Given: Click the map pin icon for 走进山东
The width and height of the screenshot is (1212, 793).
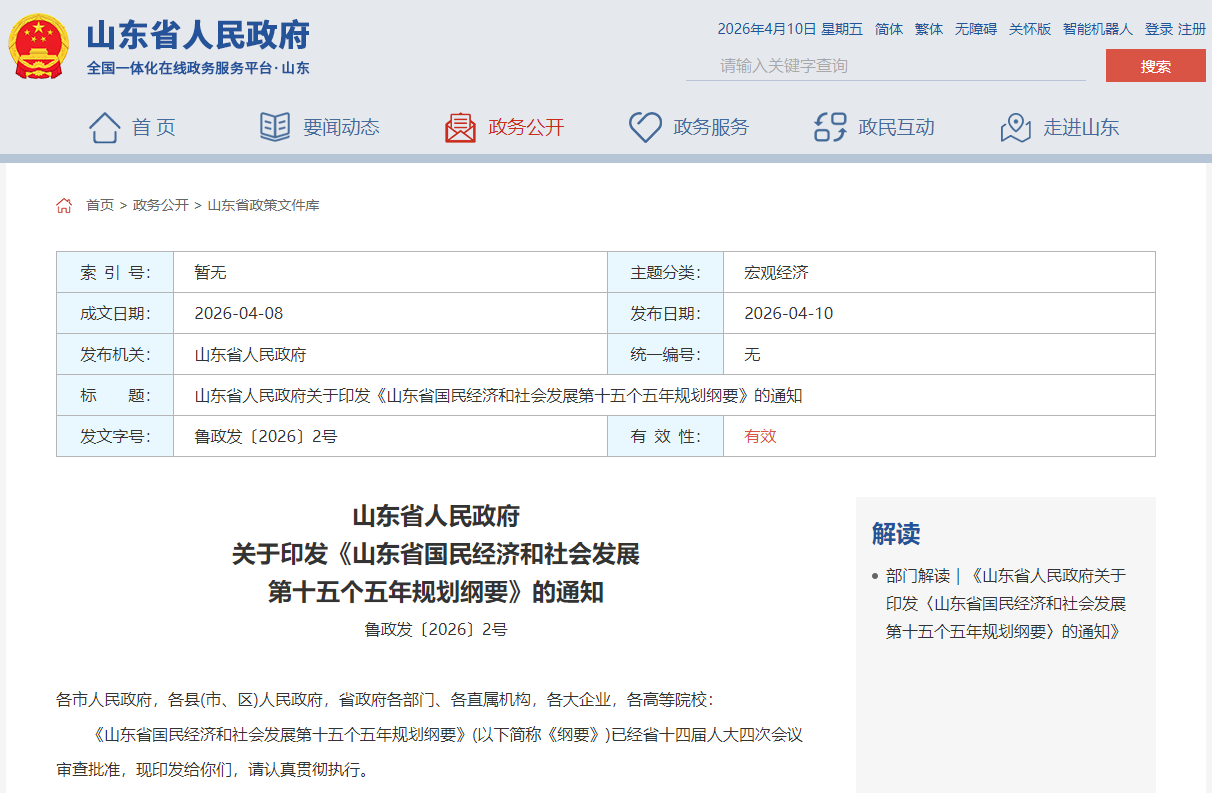Looking at the screenshot, I should (x=1015, y=127).
